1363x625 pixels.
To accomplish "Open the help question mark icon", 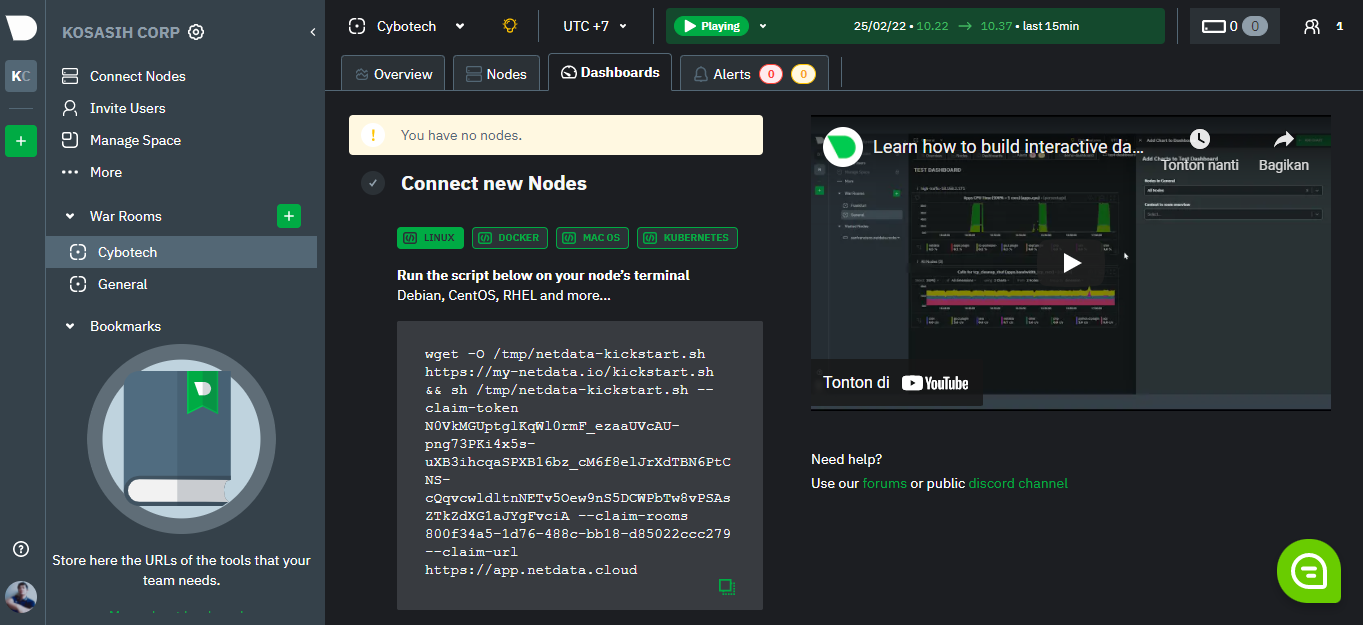I will click(x=21, y=549).
